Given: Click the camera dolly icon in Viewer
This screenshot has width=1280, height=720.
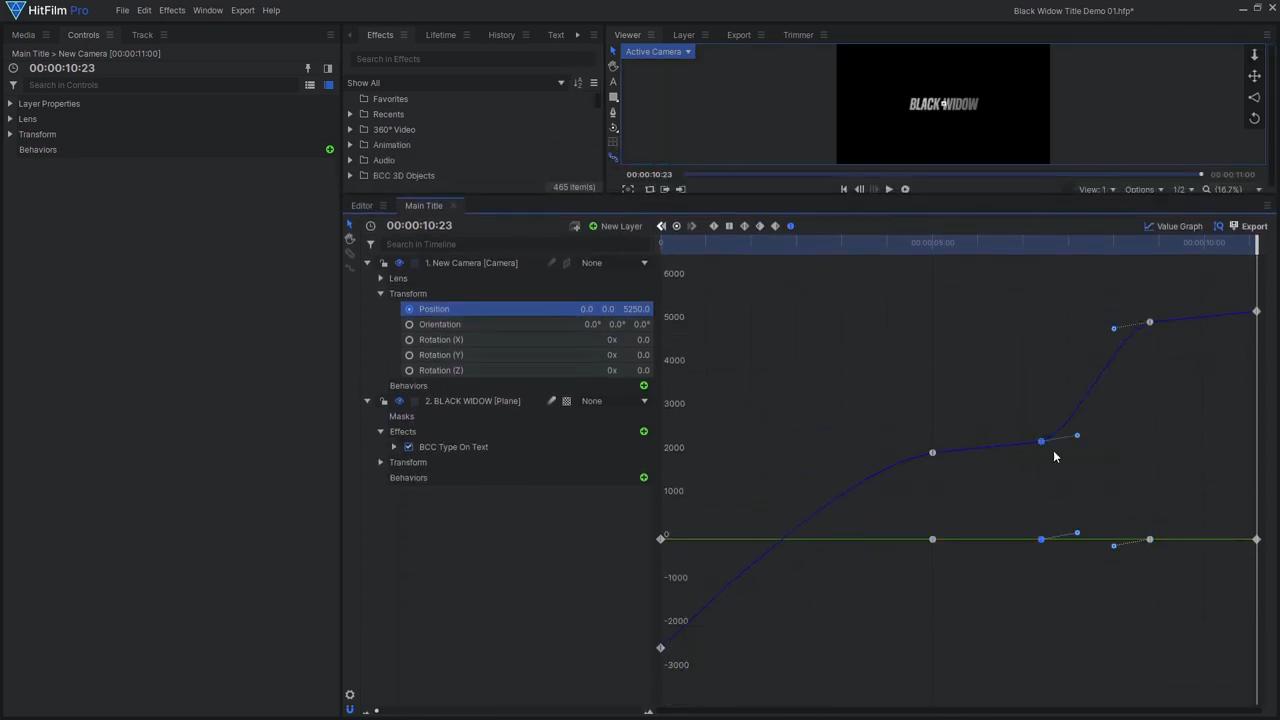Looking at the screenshot, I should (x=1254, y=54).
